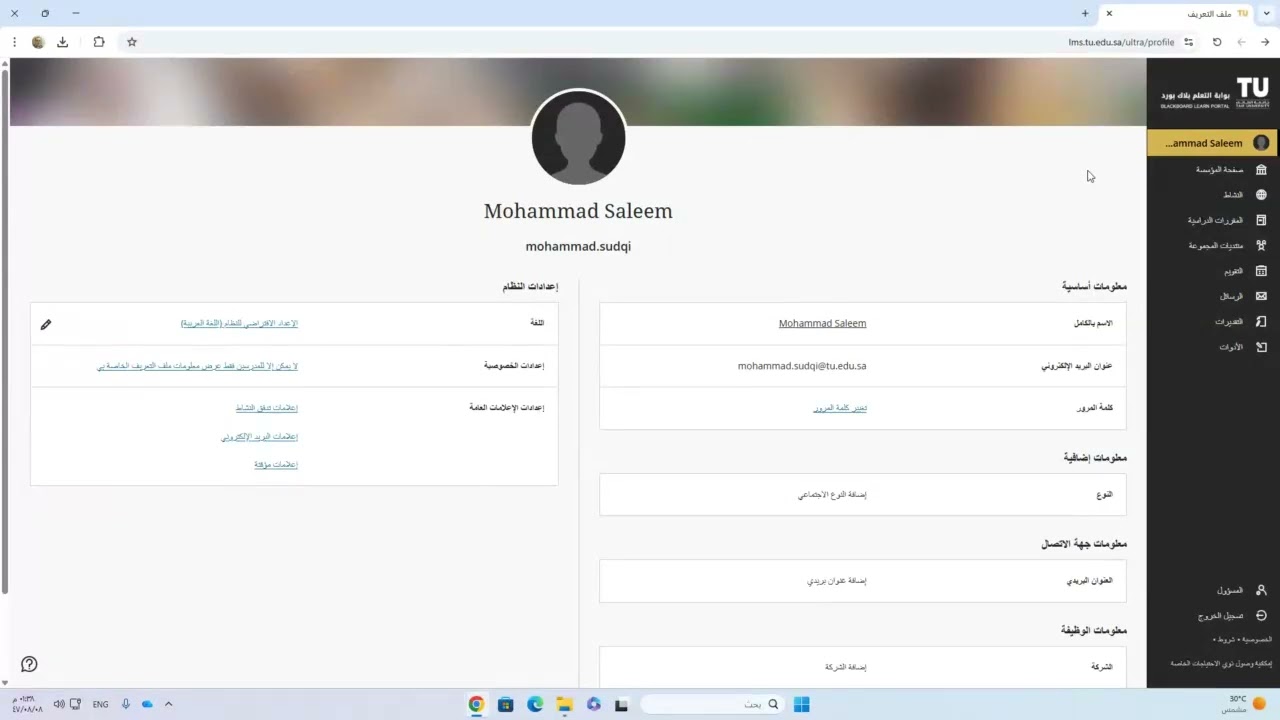This screenshot has width=1280, height=720.
Task: Select the التقويم menu label
Action: [x=1233, y=271]
